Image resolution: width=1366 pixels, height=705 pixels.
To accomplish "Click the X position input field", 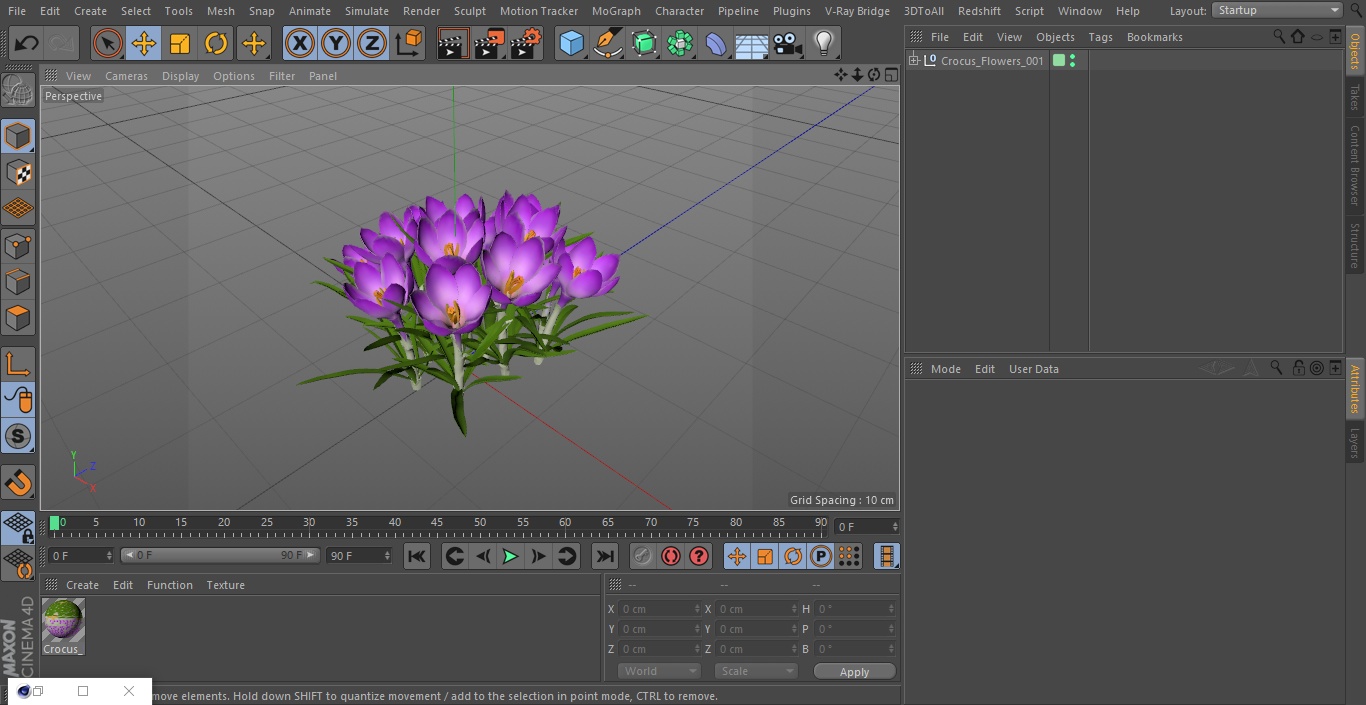I will pos(661,609).
